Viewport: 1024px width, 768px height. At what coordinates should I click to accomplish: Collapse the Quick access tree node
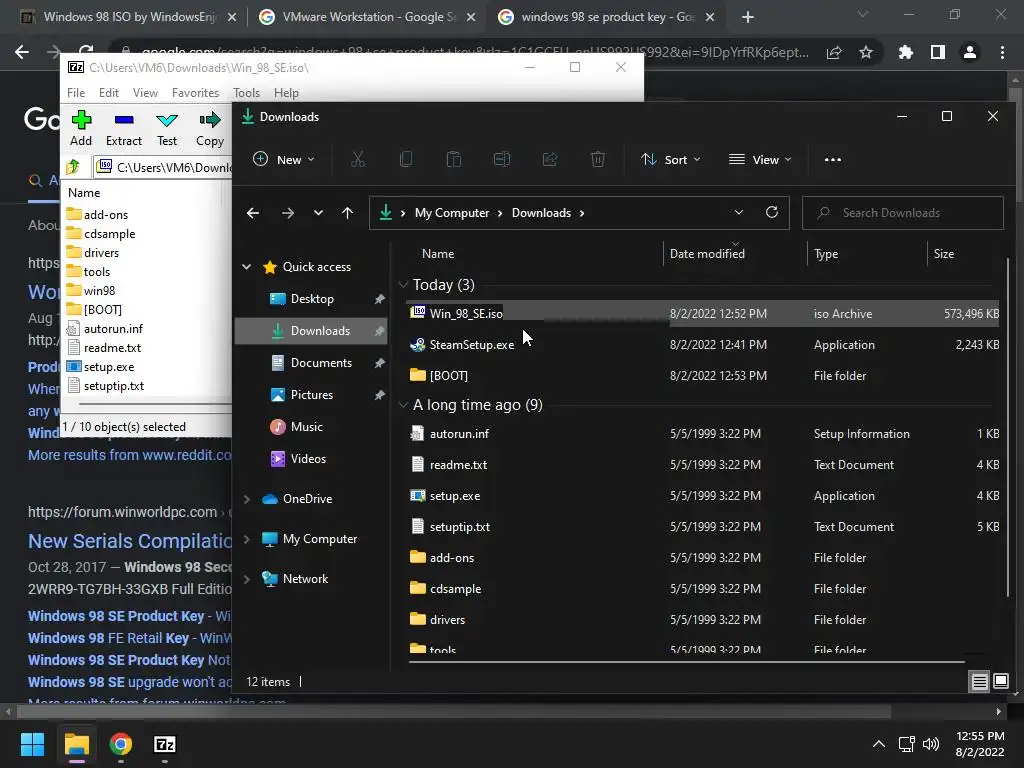tap(247, 266)
